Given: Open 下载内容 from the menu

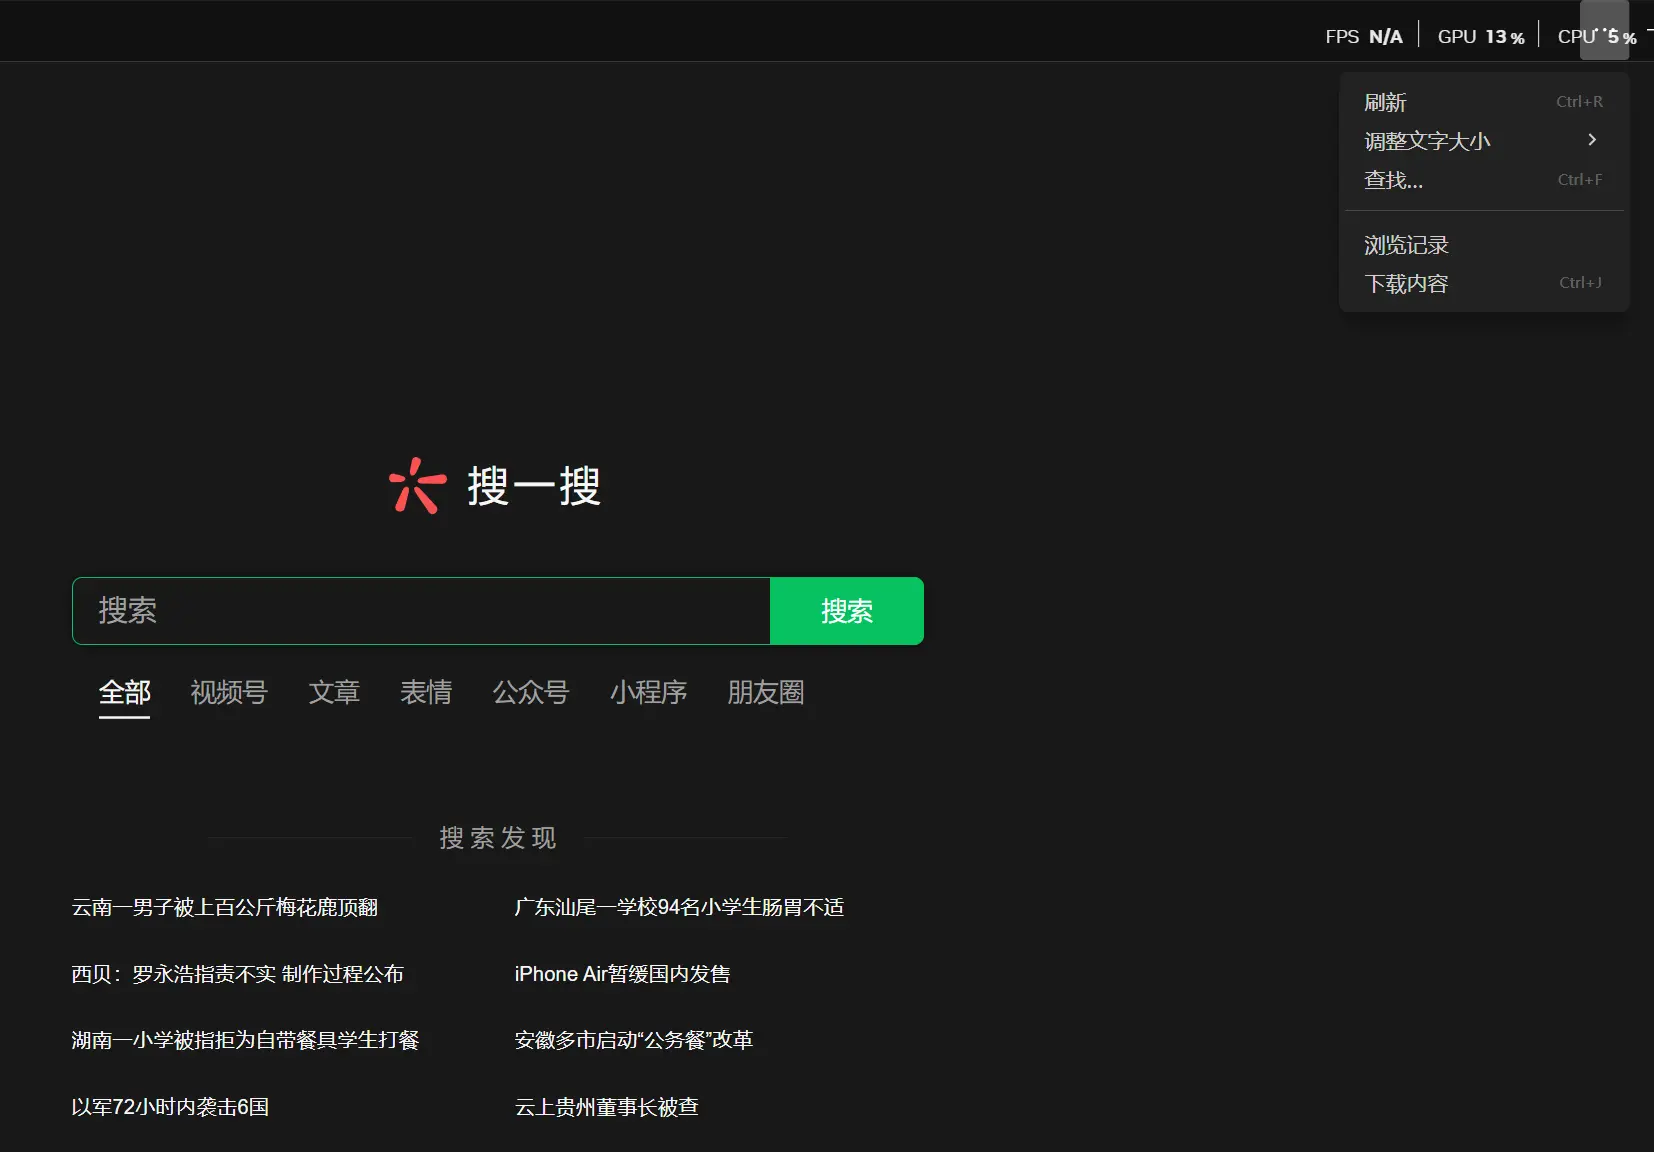Looking at the screenshot, I should click(x=1406, y=284).
